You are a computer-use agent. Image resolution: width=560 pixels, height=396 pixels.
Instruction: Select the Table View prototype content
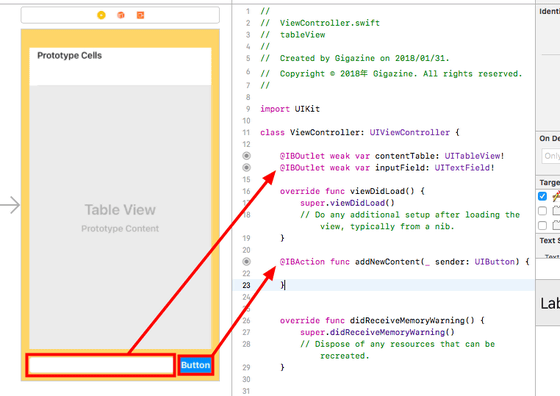click(120, 217)
